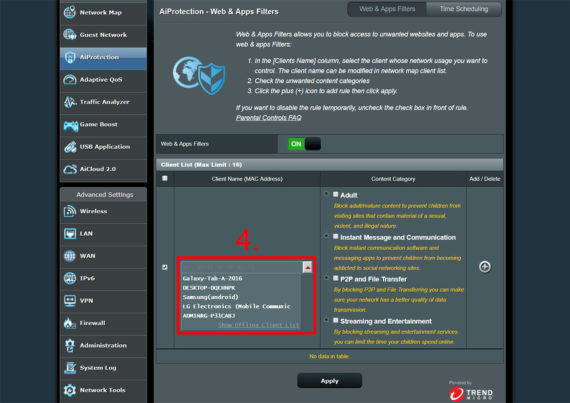Select LG Electronics client from list

click(236, 306)
